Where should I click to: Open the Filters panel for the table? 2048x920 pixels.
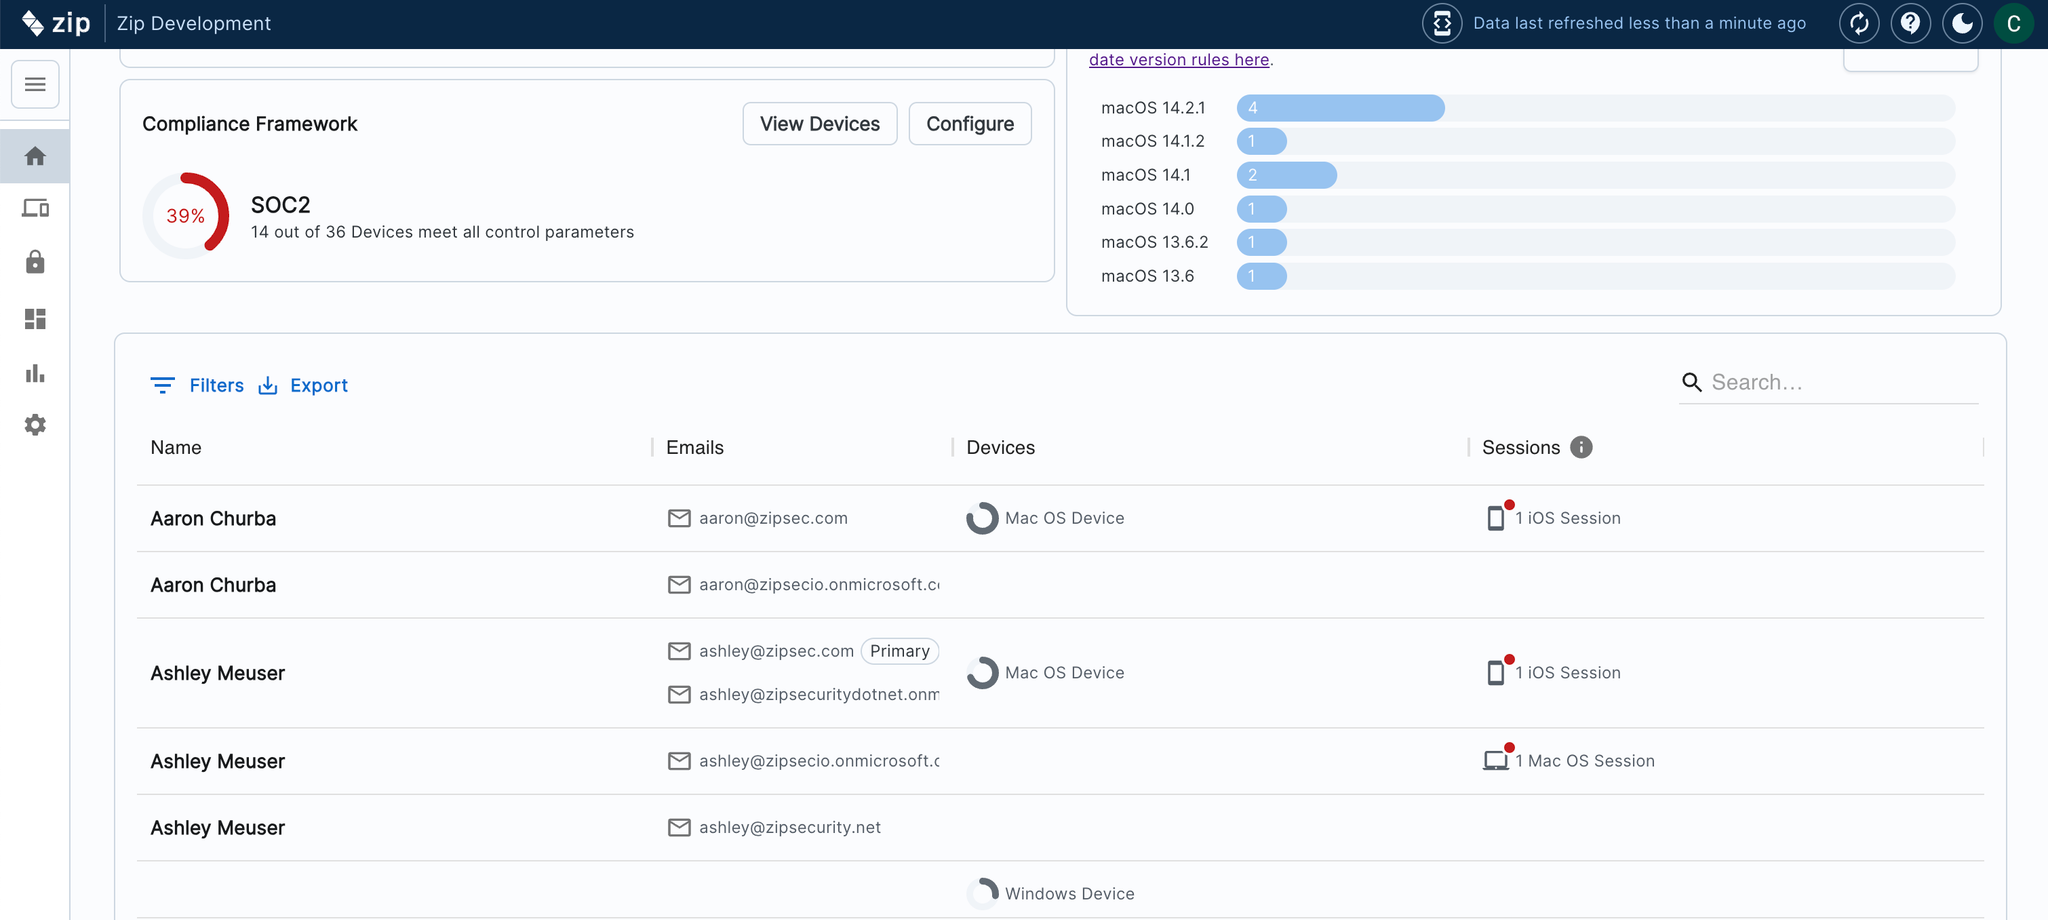tap(198, 385)
